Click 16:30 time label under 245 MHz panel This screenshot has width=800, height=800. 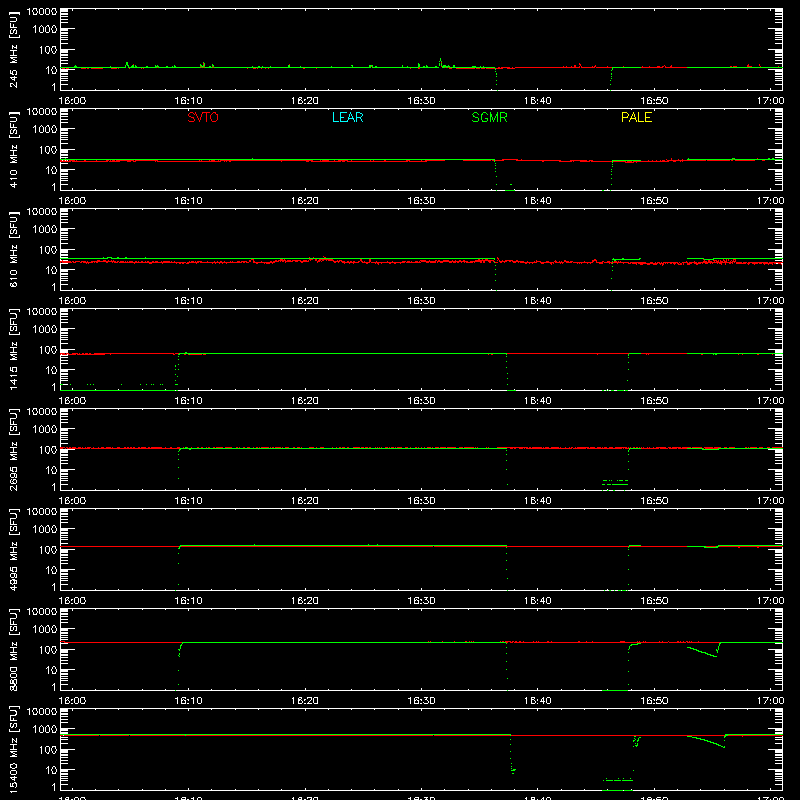pyautogui.click(x=421, y=101)
